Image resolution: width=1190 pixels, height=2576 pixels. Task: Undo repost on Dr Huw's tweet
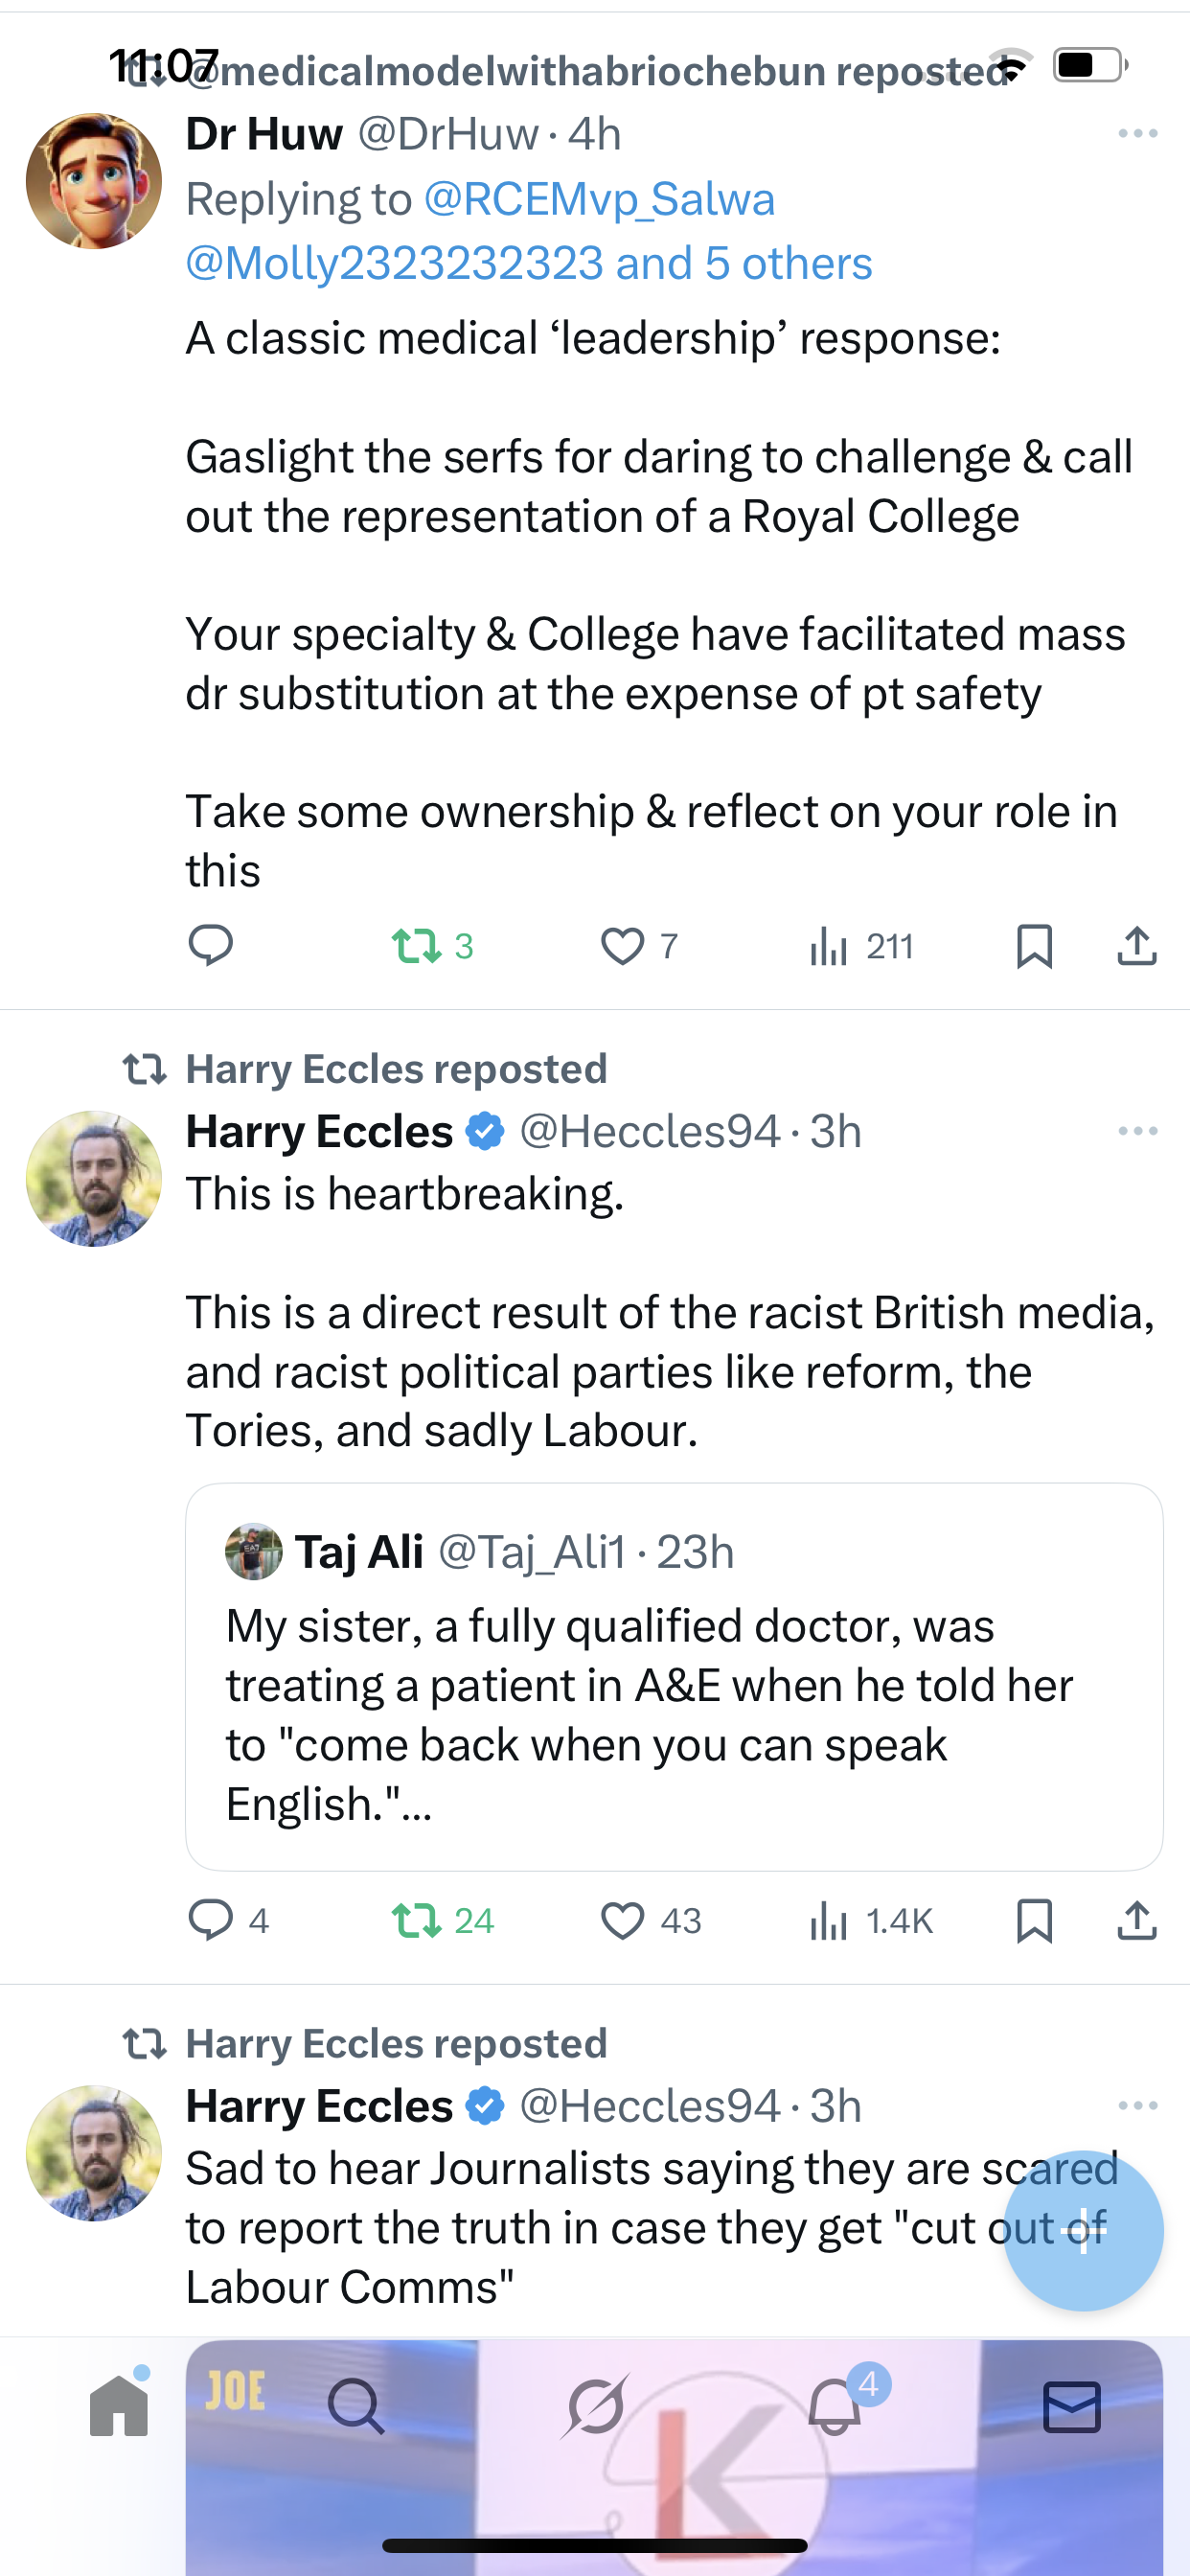pyautogui.click(x=416, y=945)
